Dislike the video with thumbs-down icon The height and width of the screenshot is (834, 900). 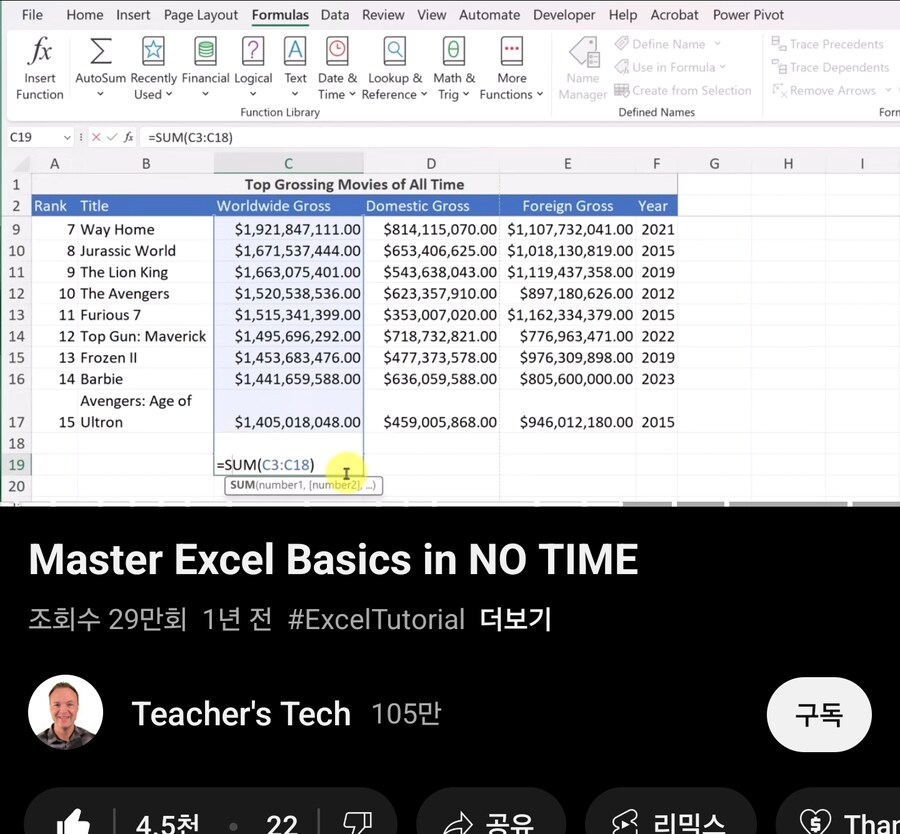tap(357, 823)
